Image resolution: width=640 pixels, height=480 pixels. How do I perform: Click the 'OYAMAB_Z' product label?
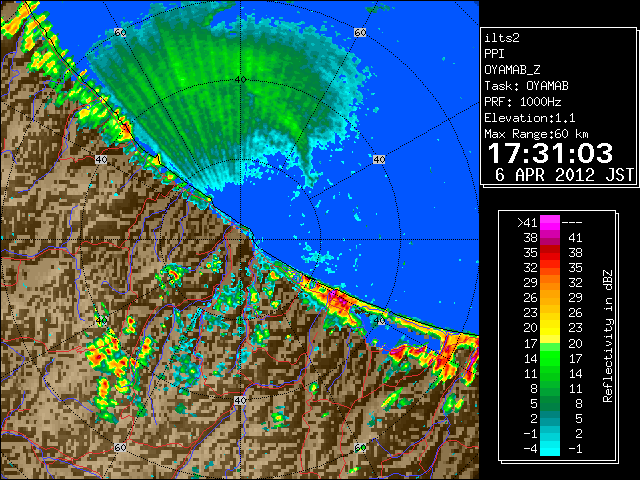pyautogui.click(x=512, y=70)
